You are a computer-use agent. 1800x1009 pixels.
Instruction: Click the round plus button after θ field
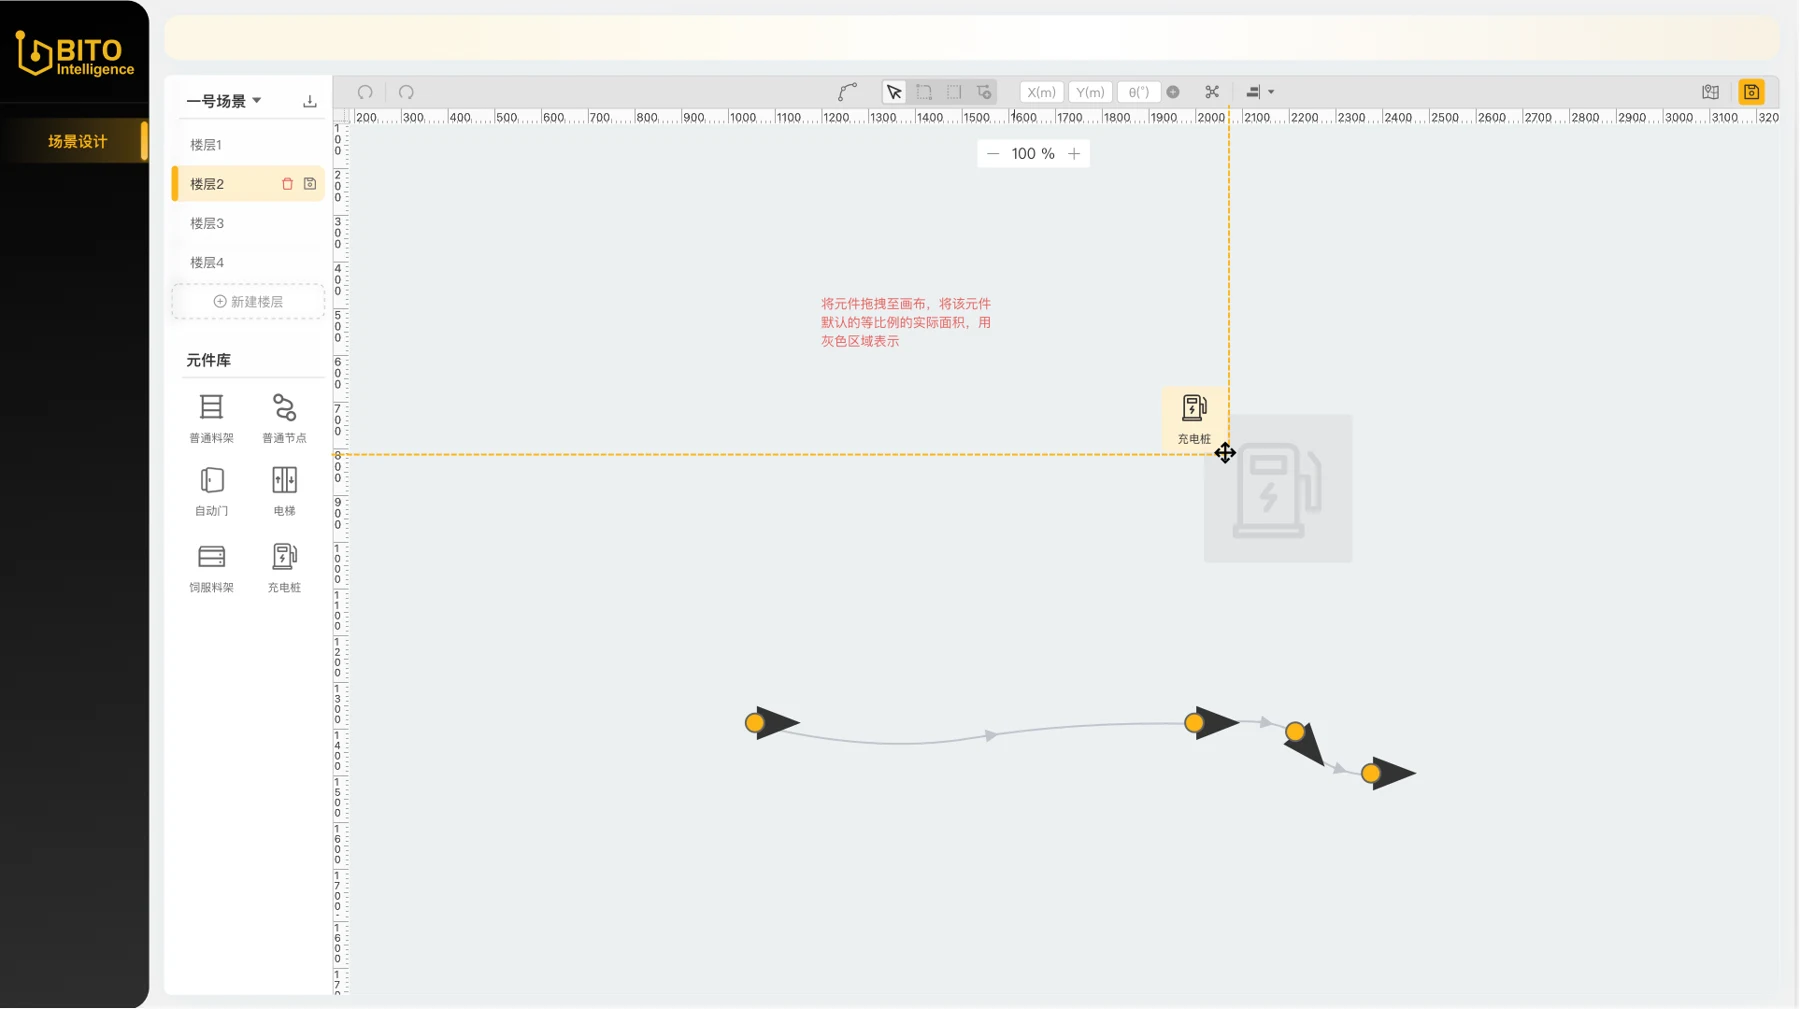[1173, 92]
